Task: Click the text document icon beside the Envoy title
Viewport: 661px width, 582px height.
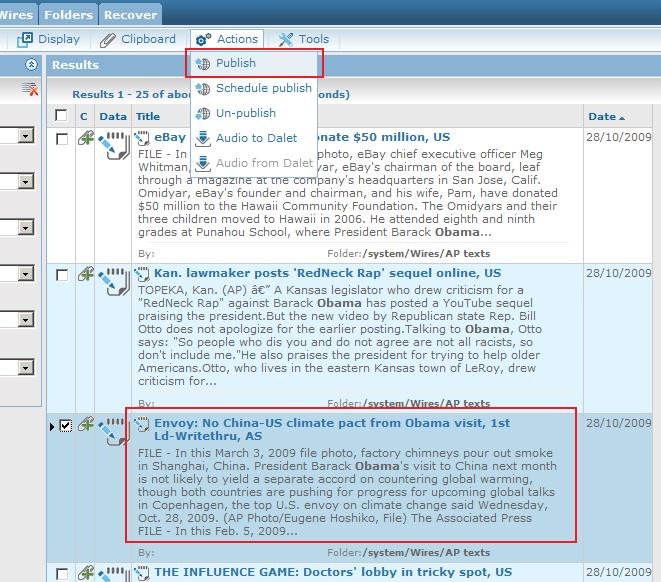Action: tap(142, 424)
